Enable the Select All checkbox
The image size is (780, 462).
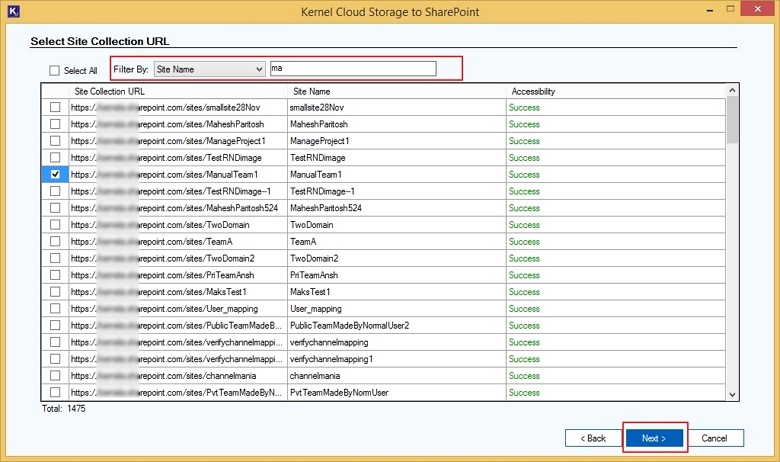54,71
